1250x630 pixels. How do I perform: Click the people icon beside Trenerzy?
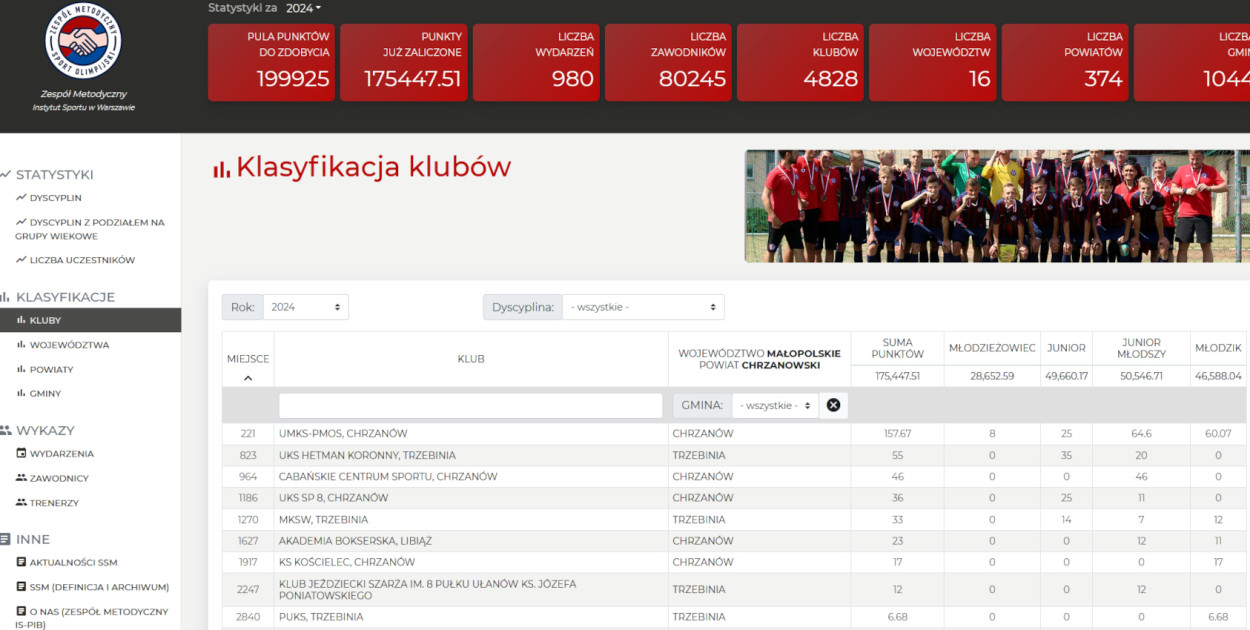coord(21,502)
